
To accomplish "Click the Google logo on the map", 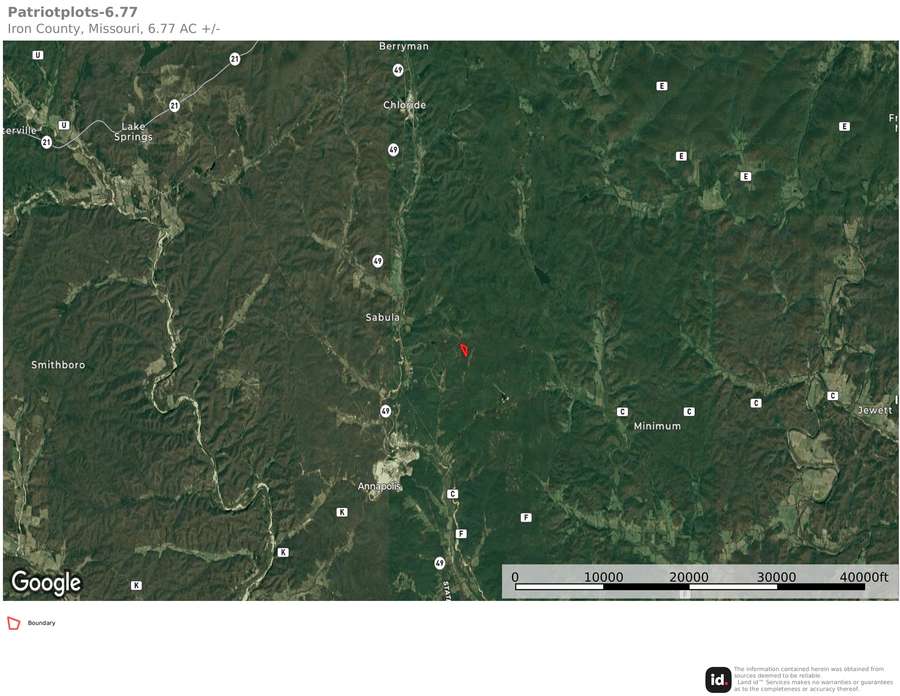I will (x=46, y=582).
